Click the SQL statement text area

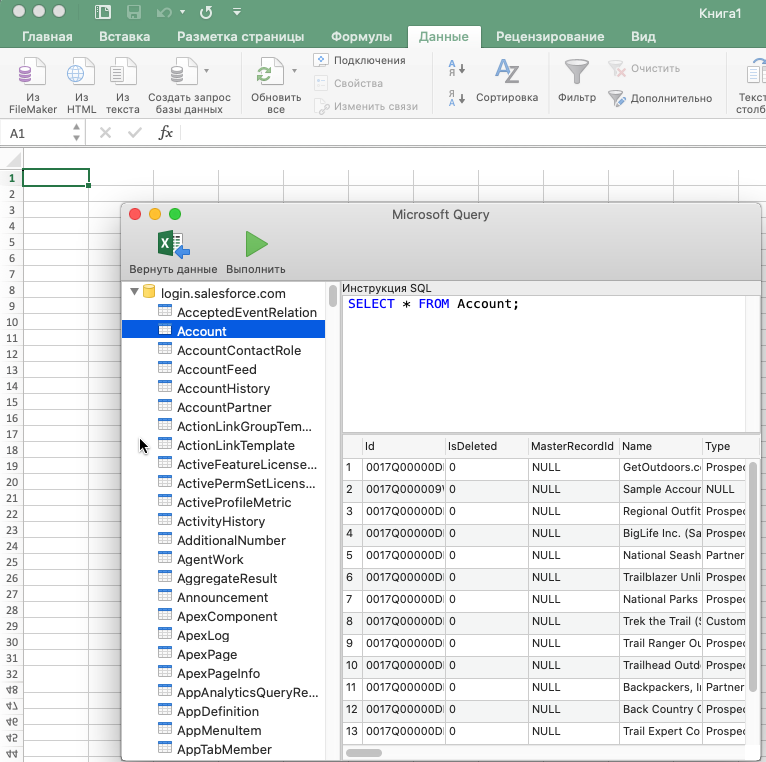[x=543, y=363]
